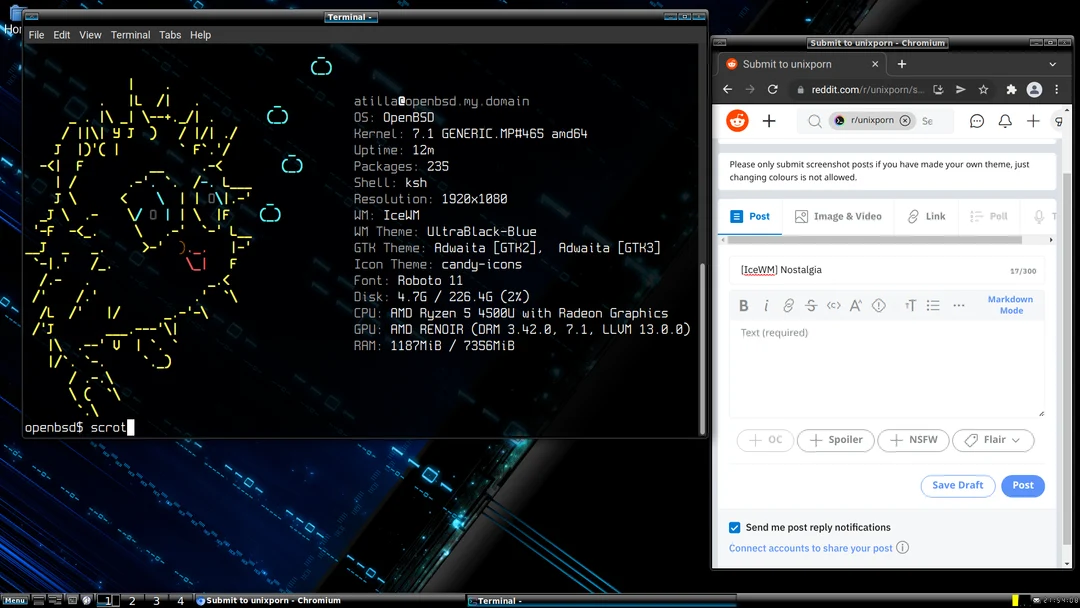1080x608 pixels.
Task: Toggle the Spoiler tag on the post
Action: tap(835, 440)
